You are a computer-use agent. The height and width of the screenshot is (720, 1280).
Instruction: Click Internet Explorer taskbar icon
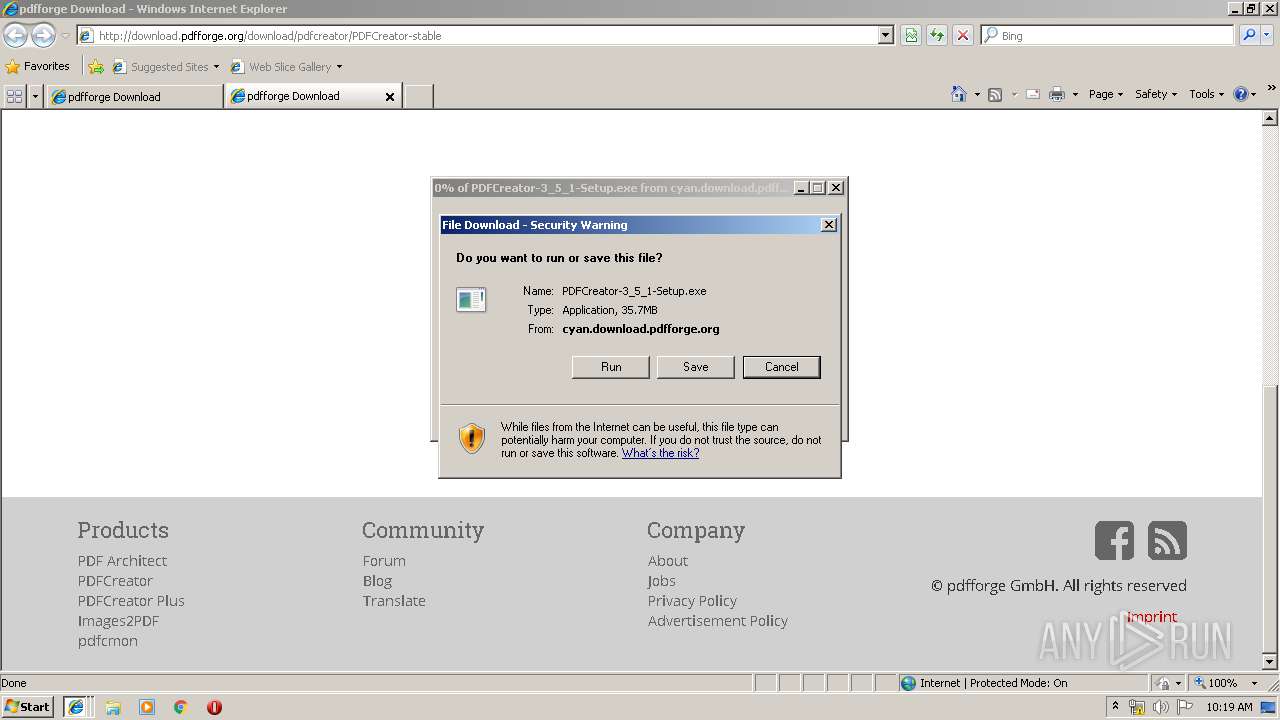pyautogui.click(x=76, y=707)
